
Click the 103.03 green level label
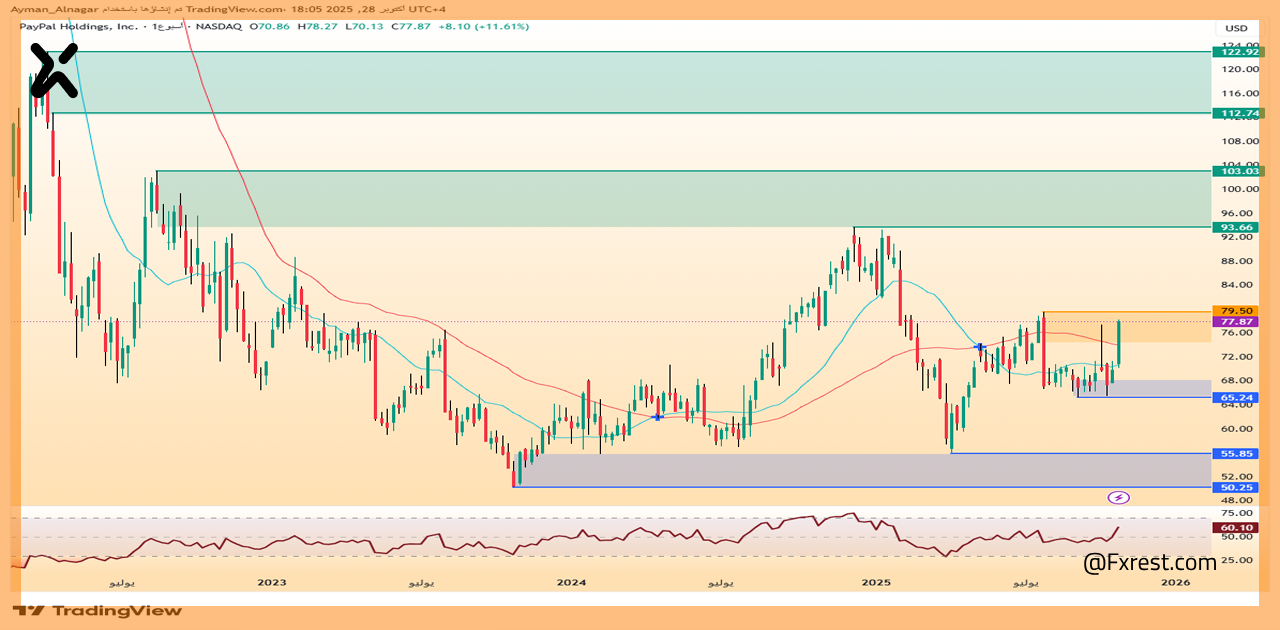[x=1236, y=171]
